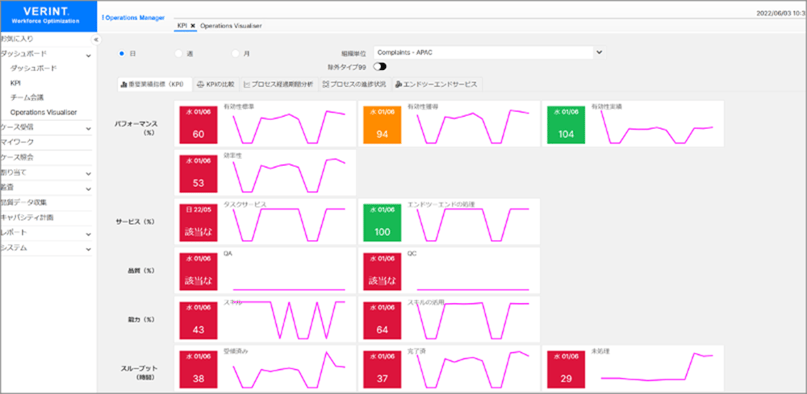807x394 pixels.
Task: Switch to the Operations Visualiser top tab
Action: click(x=231, y=26)
